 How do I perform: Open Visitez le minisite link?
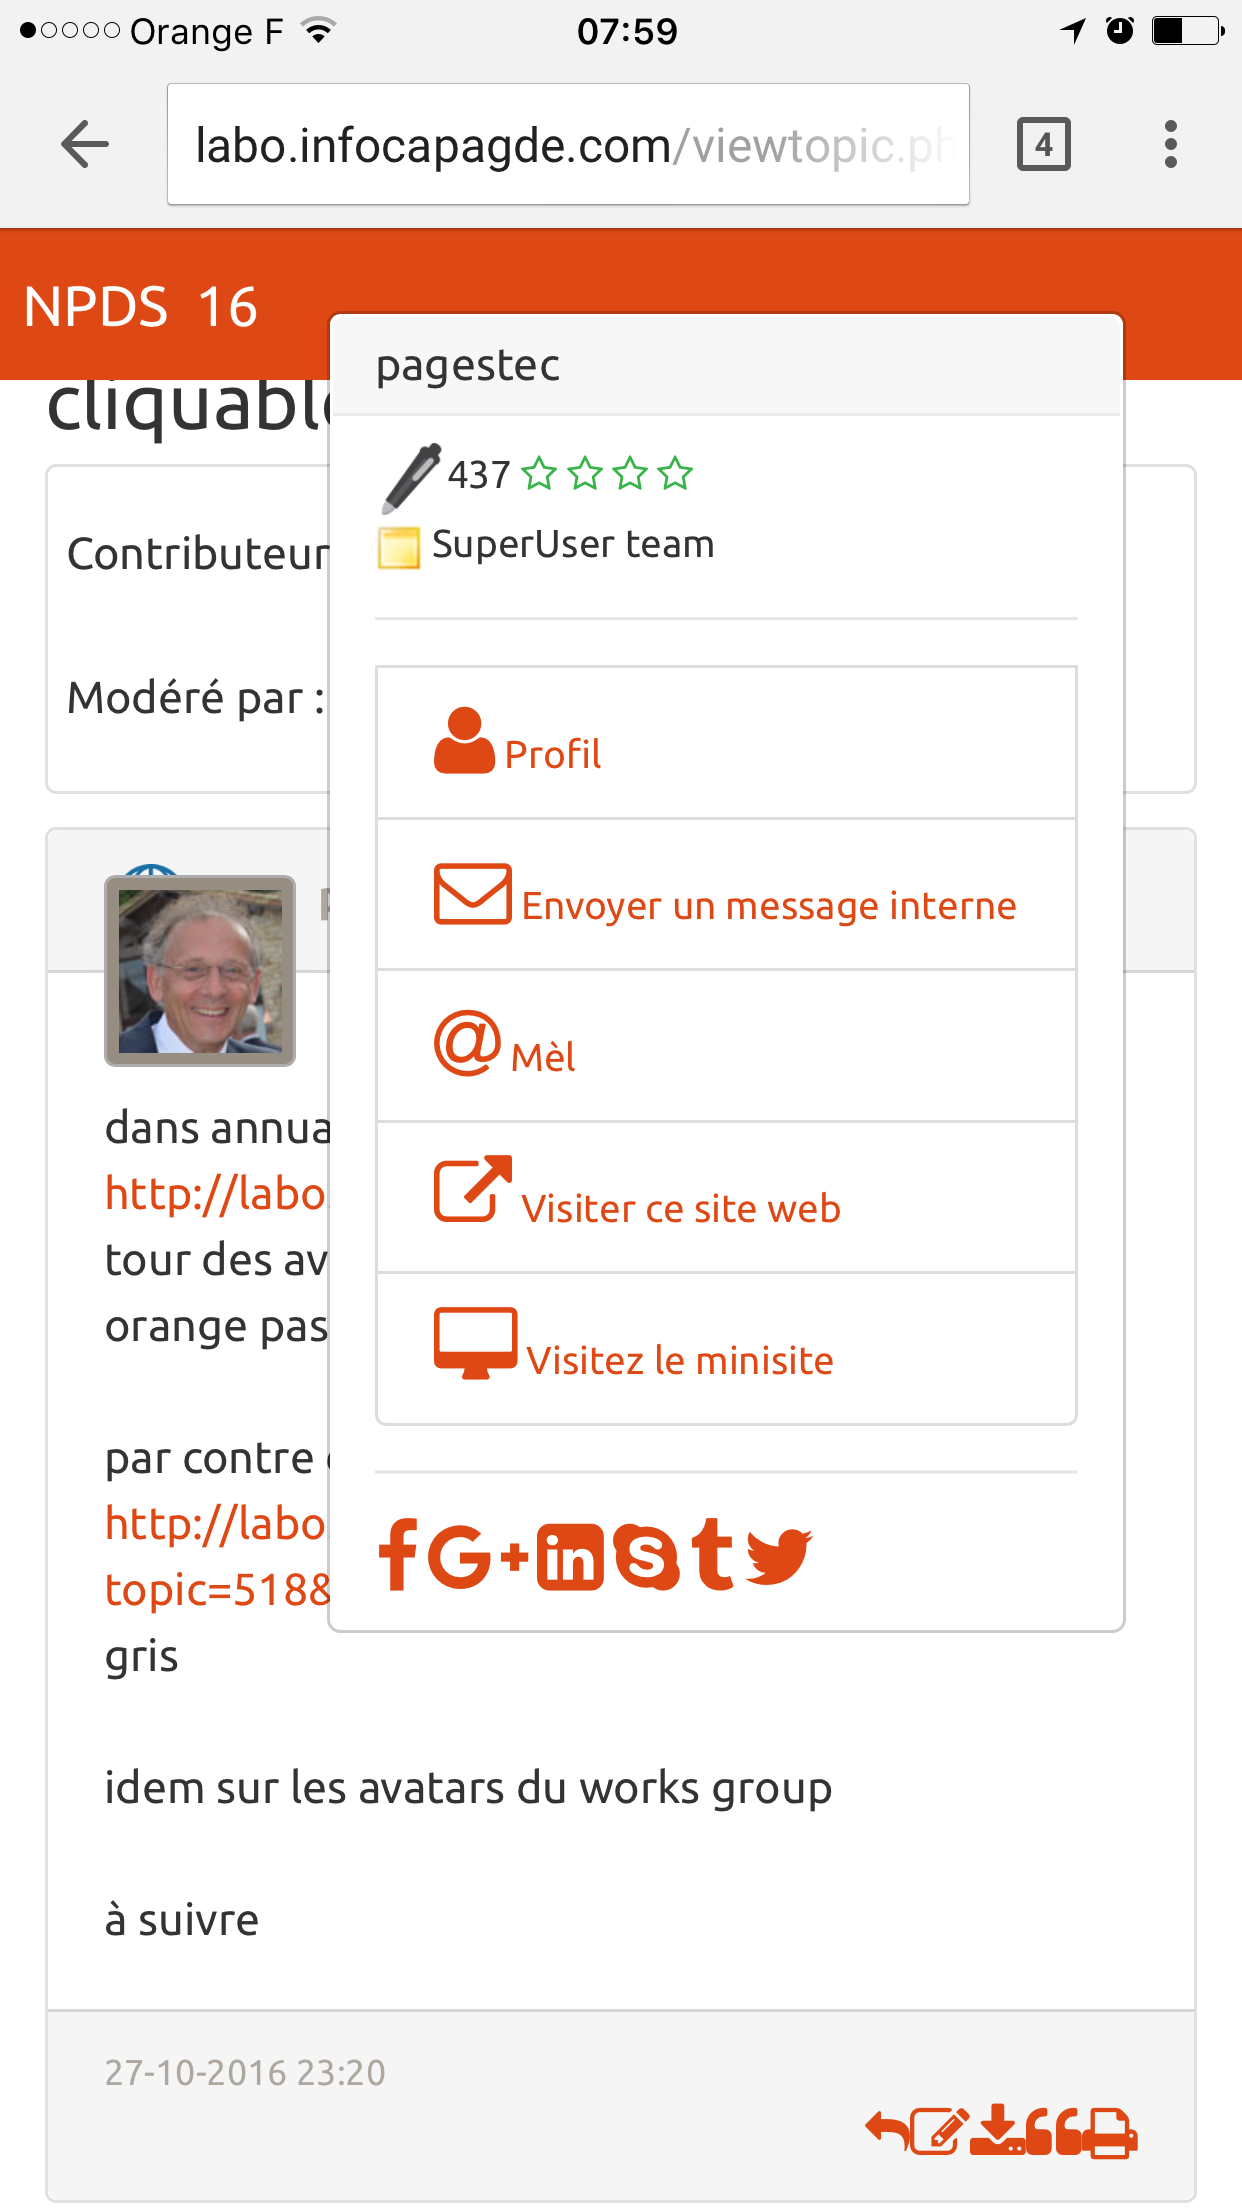click(x=726, y=1348)
